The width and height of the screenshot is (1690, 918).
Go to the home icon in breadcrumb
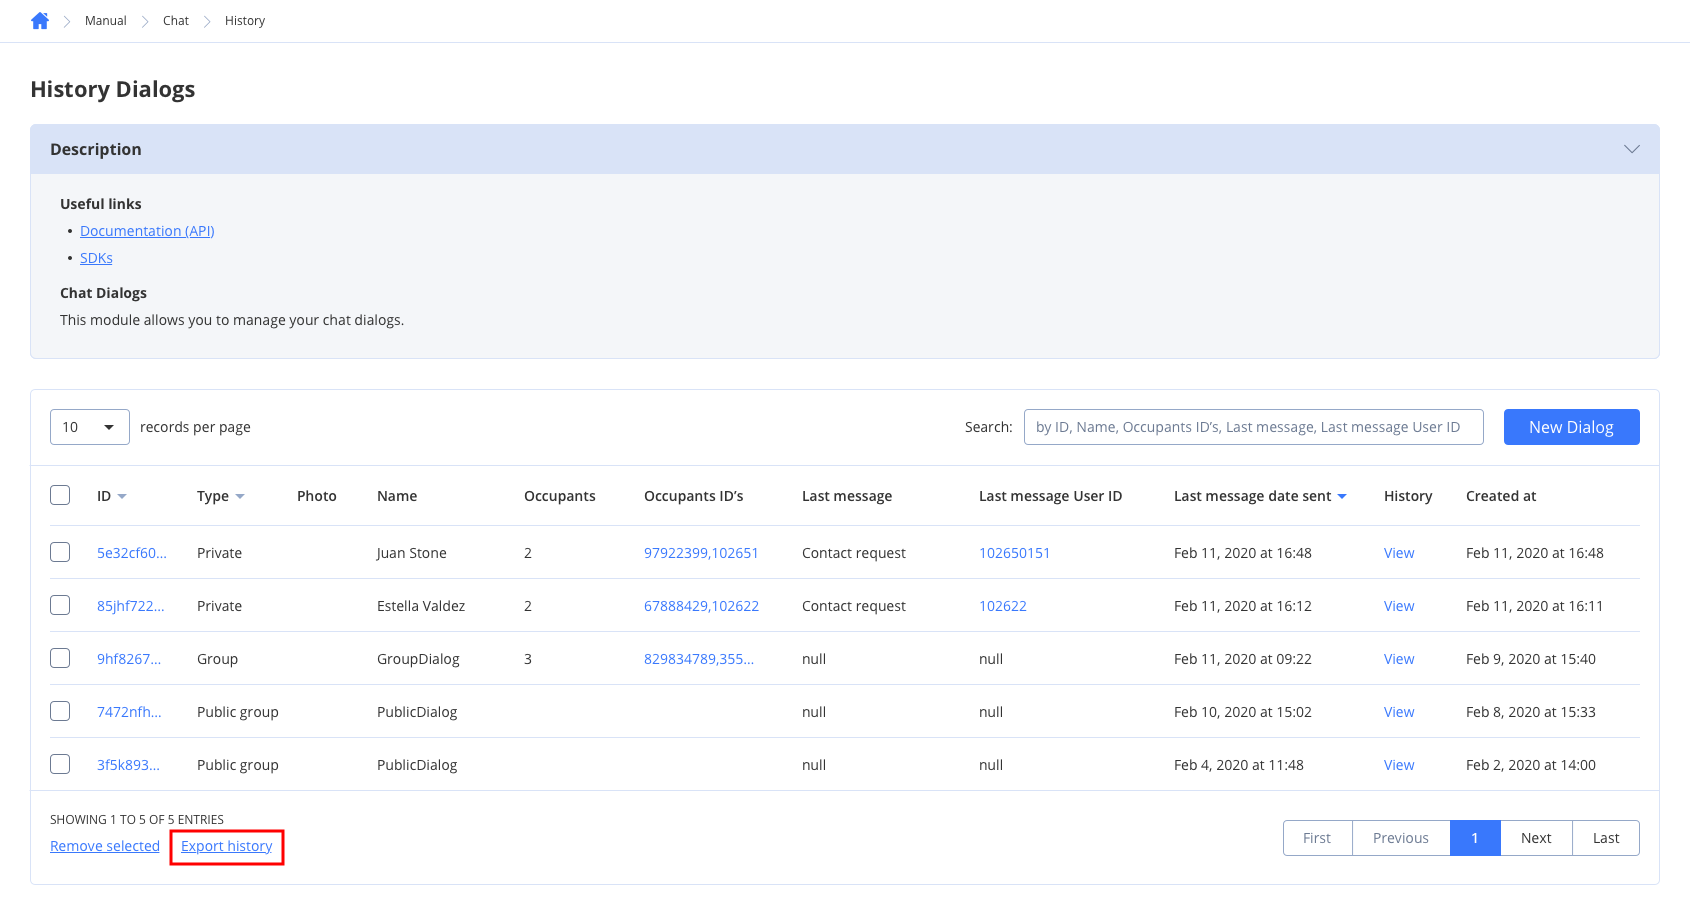40,21
